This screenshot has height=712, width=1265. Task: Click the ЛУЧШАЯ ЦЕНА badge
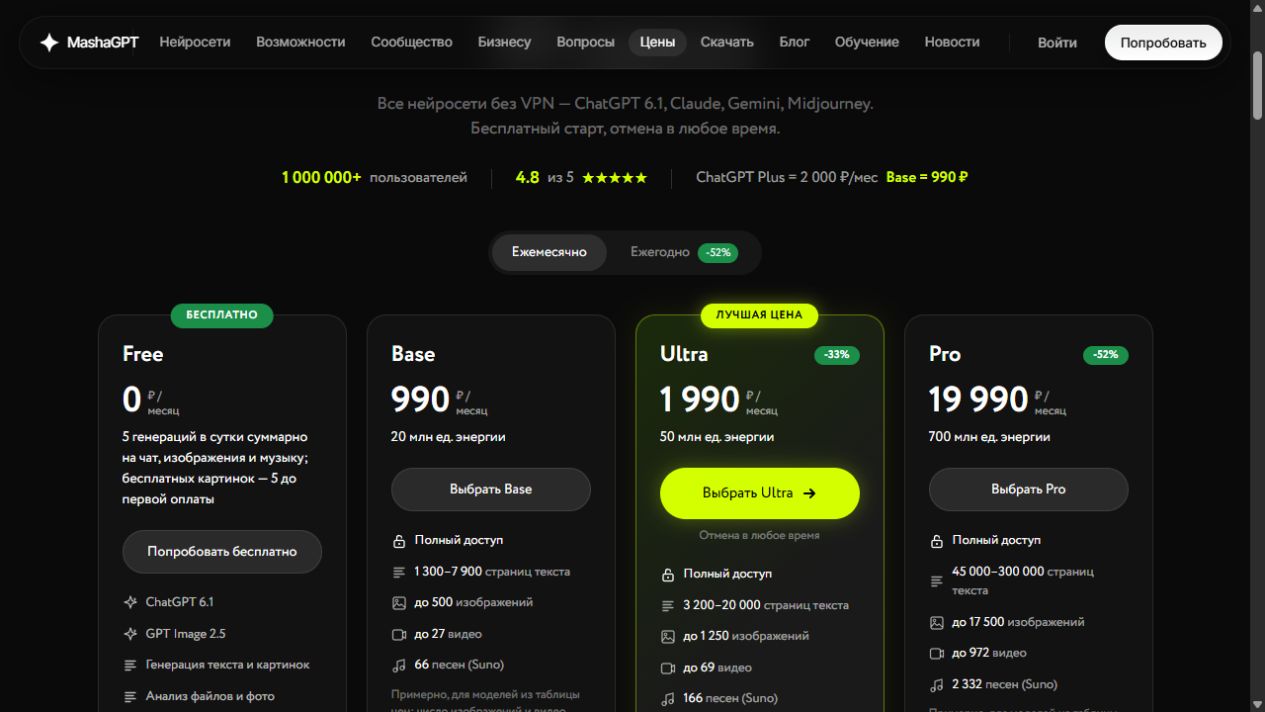[x=760, y=315]
